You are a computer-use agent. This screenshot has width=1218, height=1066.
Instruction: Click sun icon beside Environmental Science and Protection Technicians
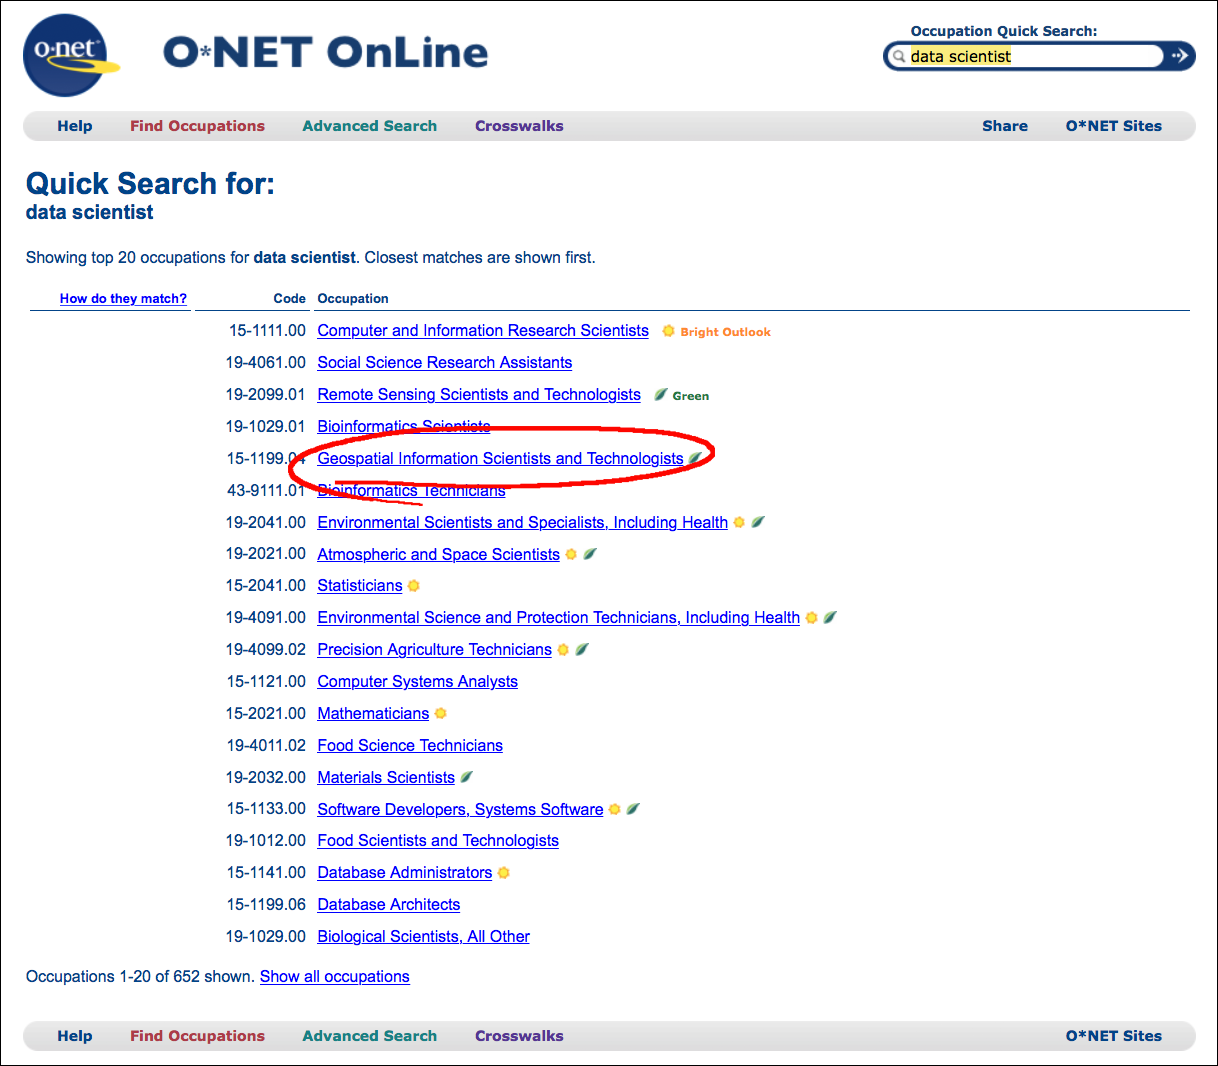811,618
